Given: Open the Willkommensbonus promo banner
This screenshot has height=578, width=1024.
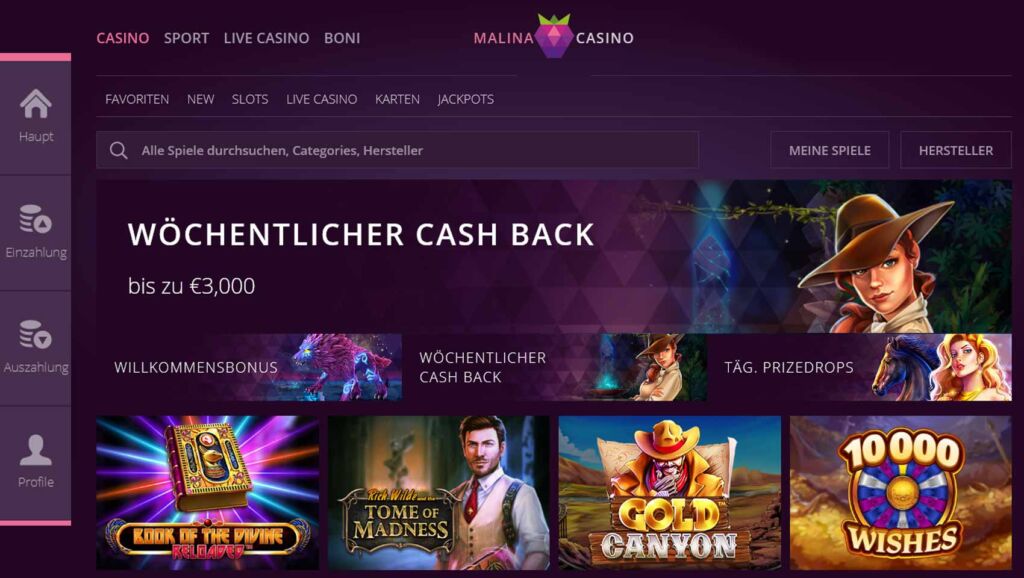Looking at the screenshot, I should coord(249,367).
